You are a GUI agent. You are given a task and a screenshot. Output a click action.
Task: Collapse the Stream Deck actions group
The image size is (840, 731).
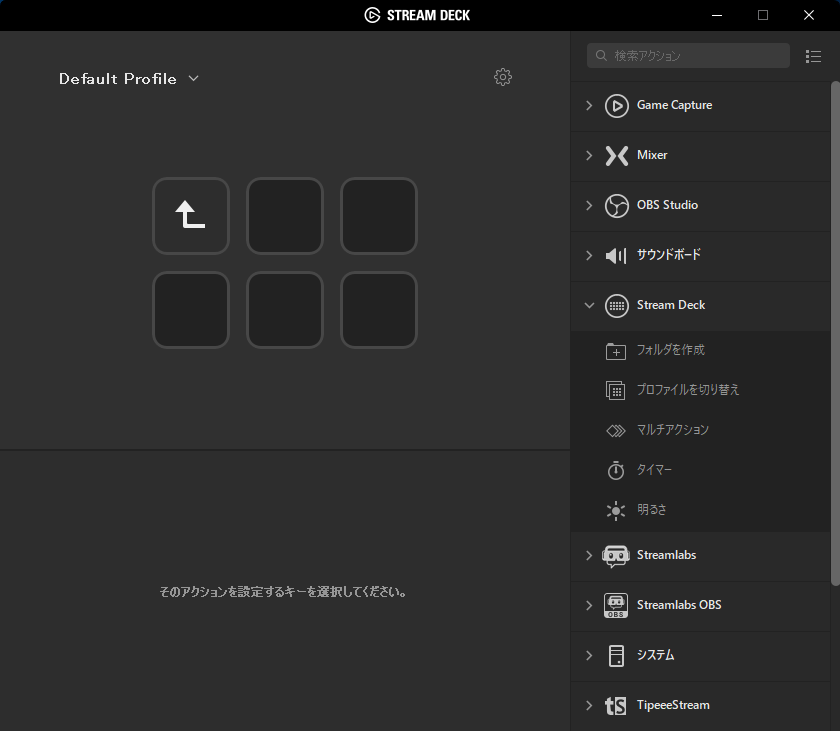(589, 305)
